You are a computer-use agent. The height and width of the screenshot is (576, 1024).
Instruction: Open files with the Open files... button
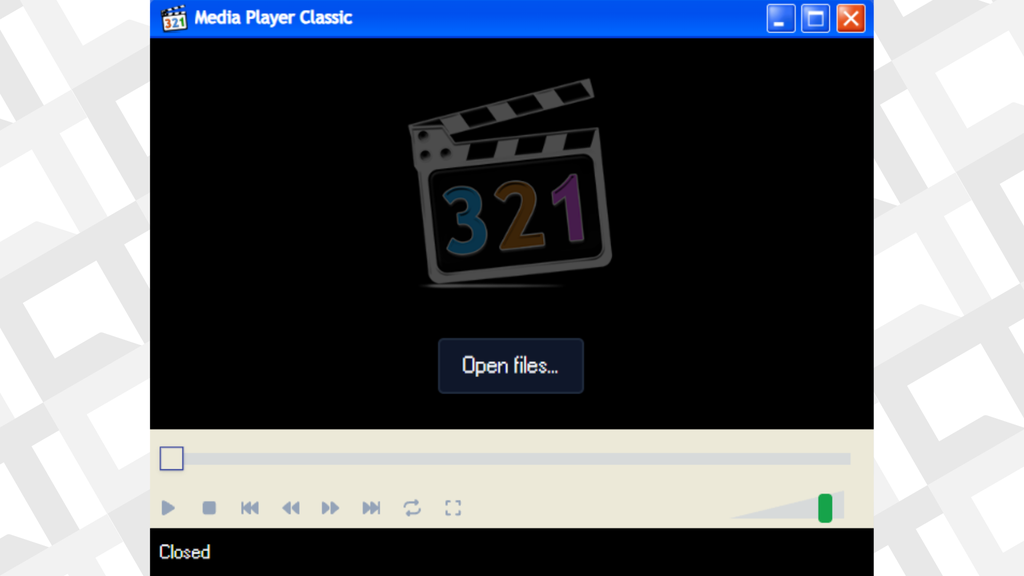[x=511, y=366]
